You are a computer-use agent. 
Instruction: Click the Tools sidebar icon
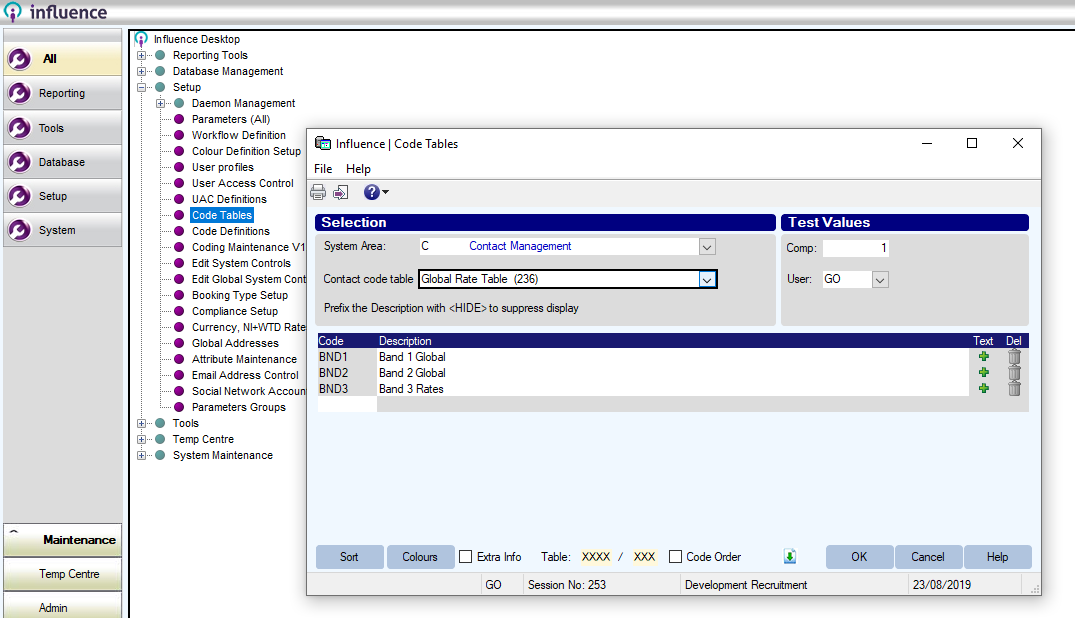(x=19, y=128)
